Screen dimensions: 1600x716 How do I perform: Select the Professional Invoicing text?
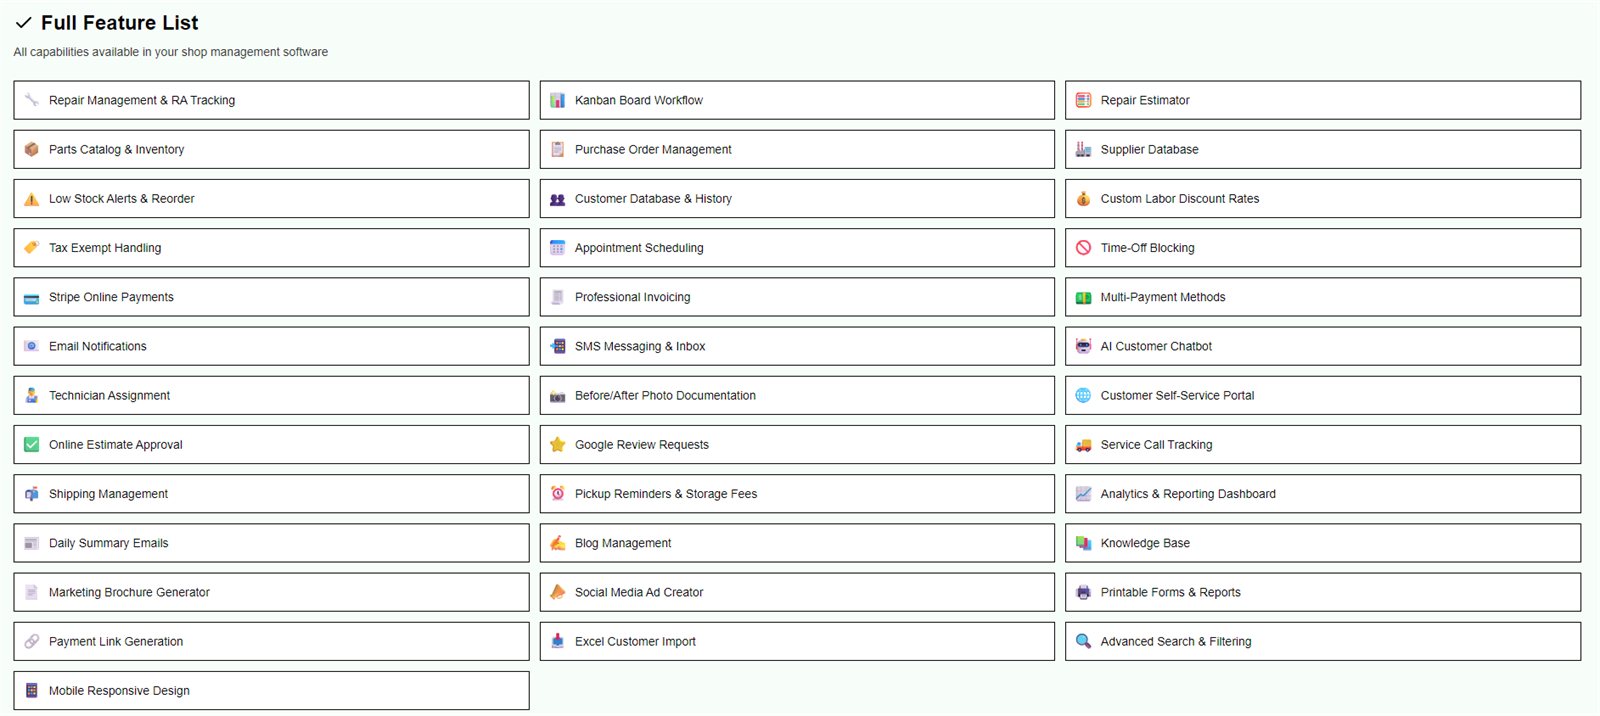(632, 297)
